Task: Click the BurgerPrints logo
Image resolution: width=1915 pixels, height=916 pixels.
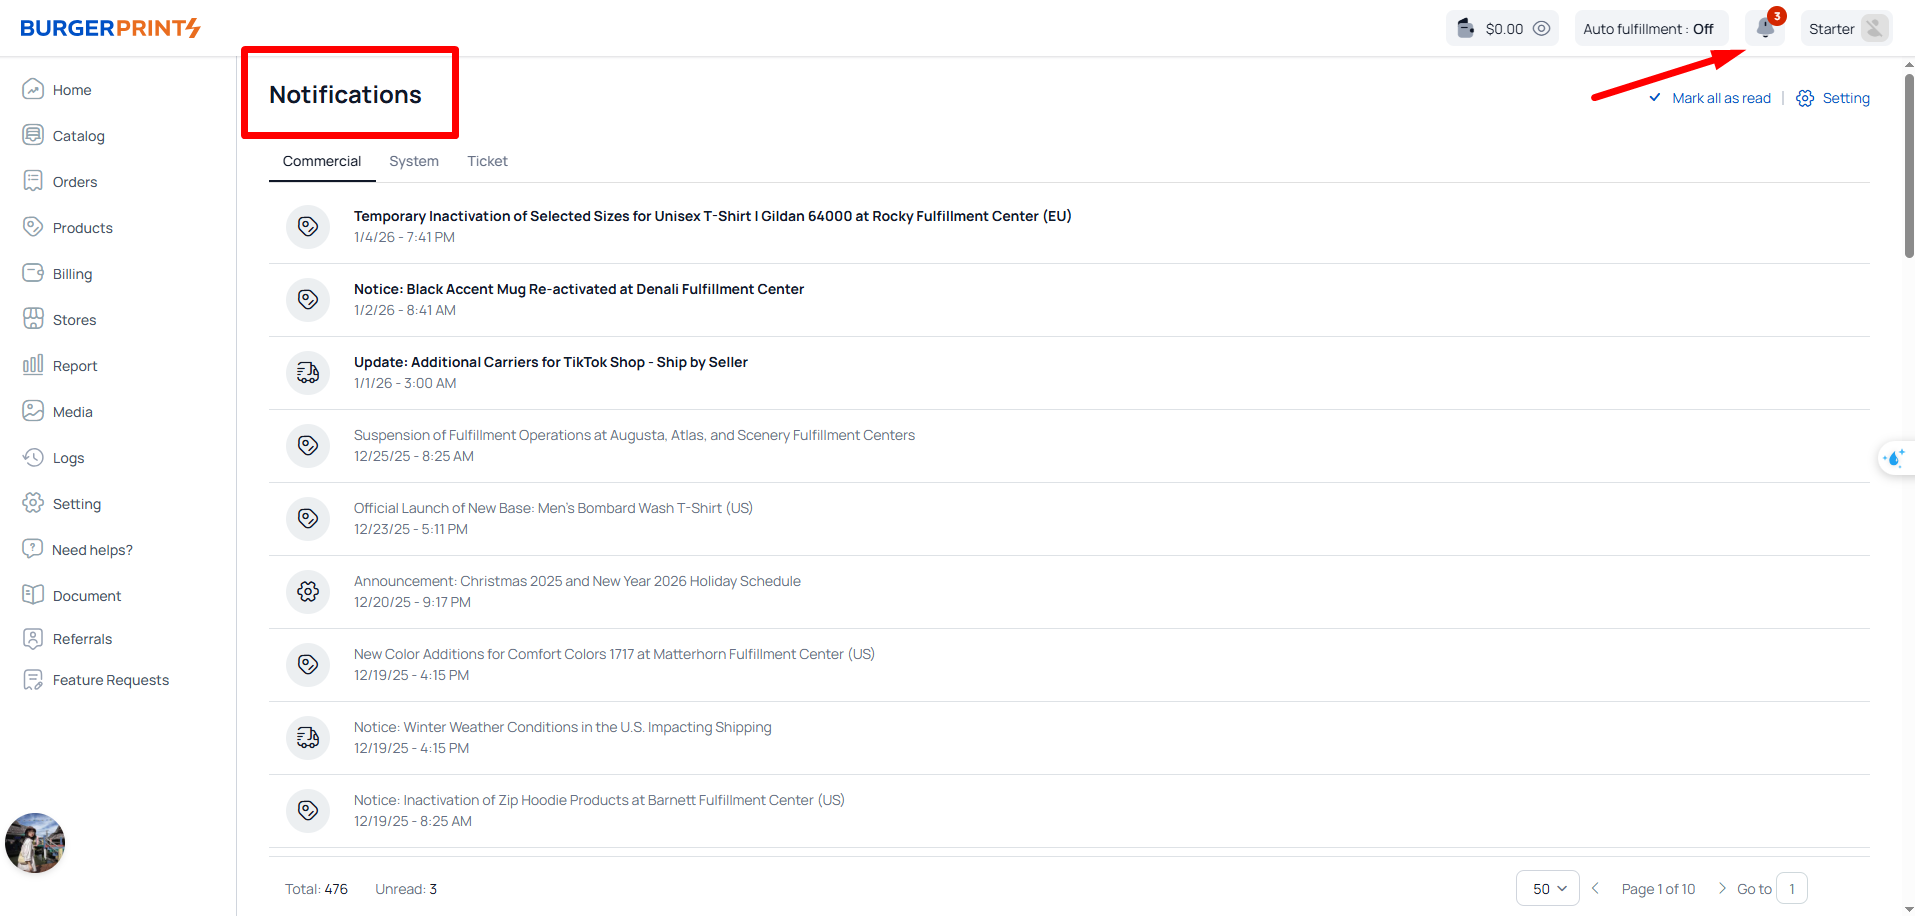Action: [110, 28]
